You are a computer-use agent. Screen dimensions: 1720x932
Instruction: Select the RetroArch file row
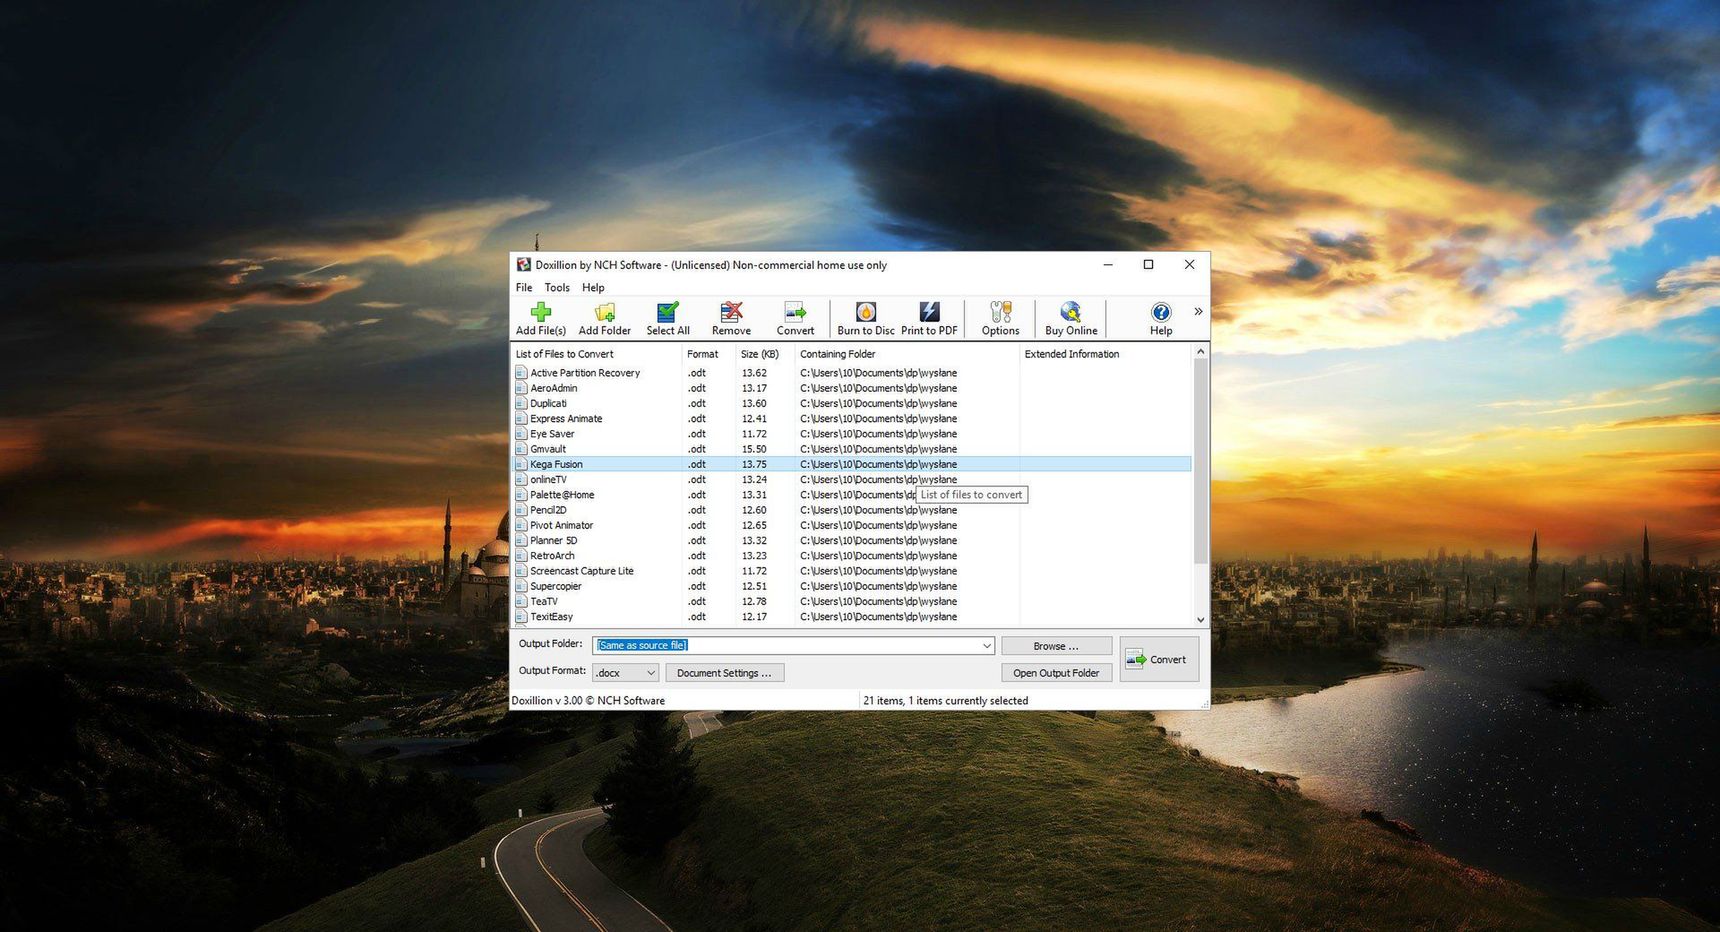(x=852, y=556)
